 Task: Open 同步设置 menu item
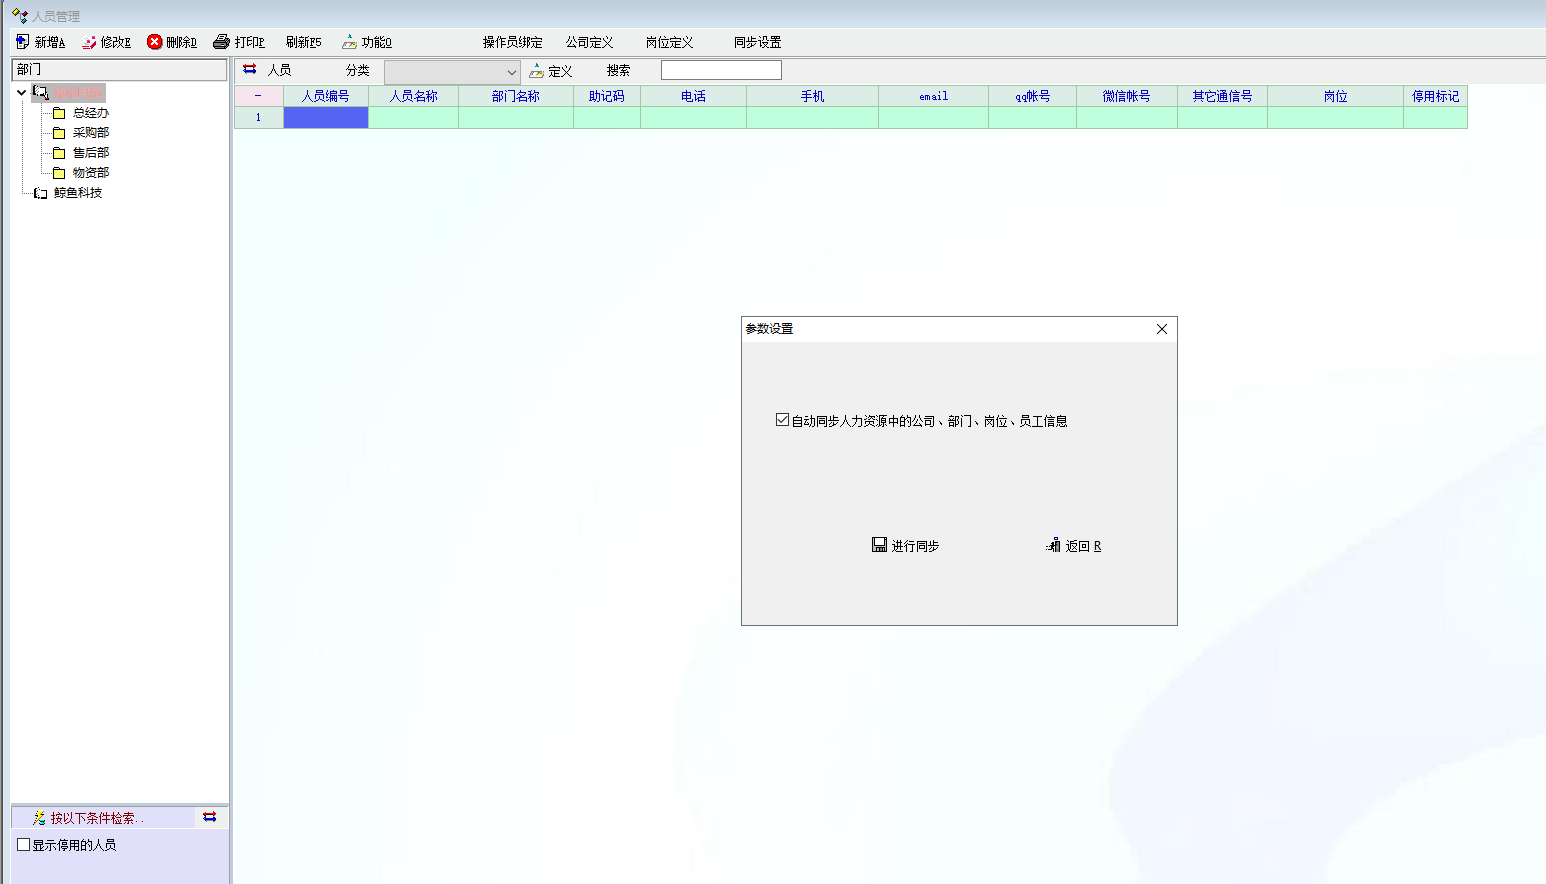tap(757, 42)
